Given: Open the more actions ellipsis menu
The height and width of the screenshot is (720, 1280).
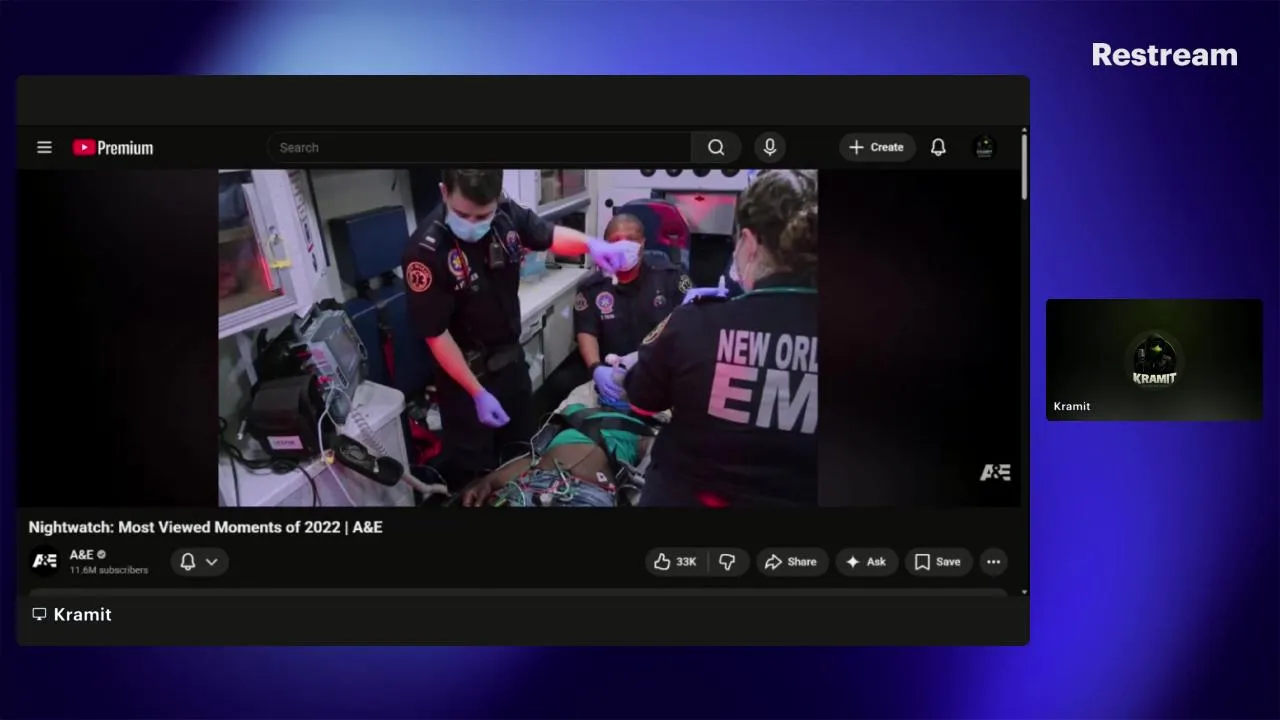Looking at the screenshot, I should pyautogui.click(x=993, y=562).
